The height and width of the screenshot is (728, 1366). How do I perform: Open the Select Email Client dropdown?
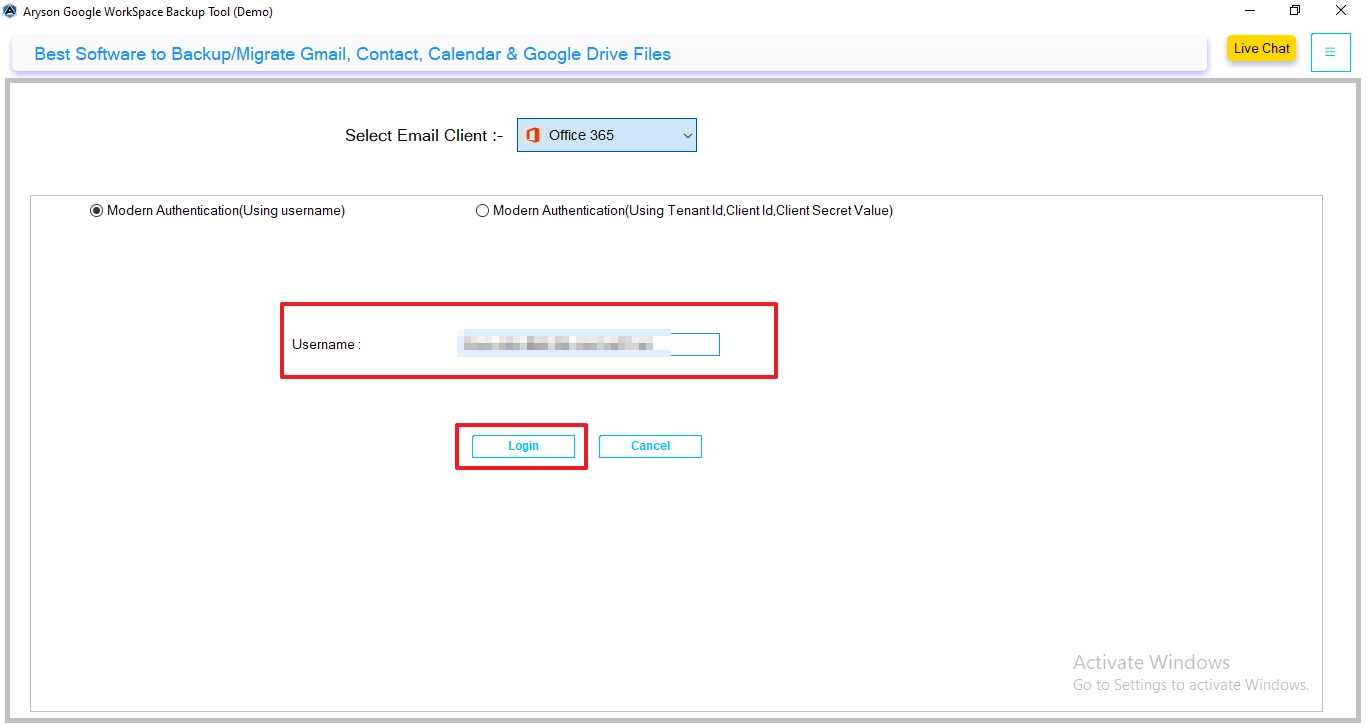[607, 135]
